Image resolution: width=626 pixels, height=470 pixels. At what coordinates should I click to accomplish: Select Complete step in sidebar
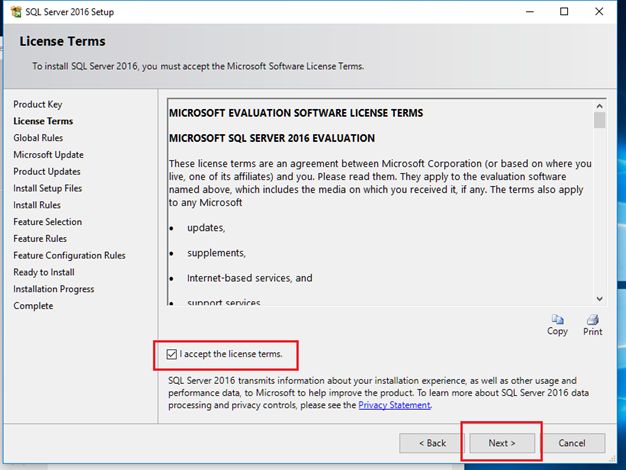(x=33, y=305)
